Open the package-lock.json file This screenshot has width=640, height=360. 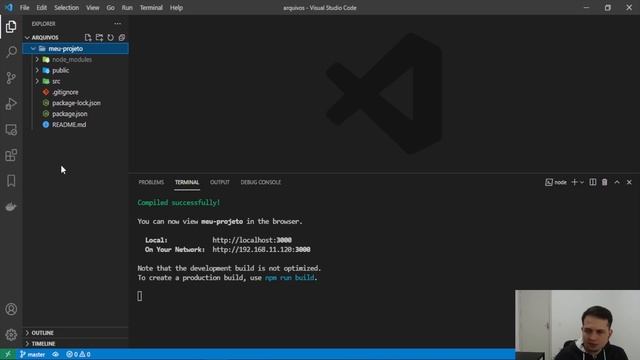pyautogui.click(x=76, y=103)
